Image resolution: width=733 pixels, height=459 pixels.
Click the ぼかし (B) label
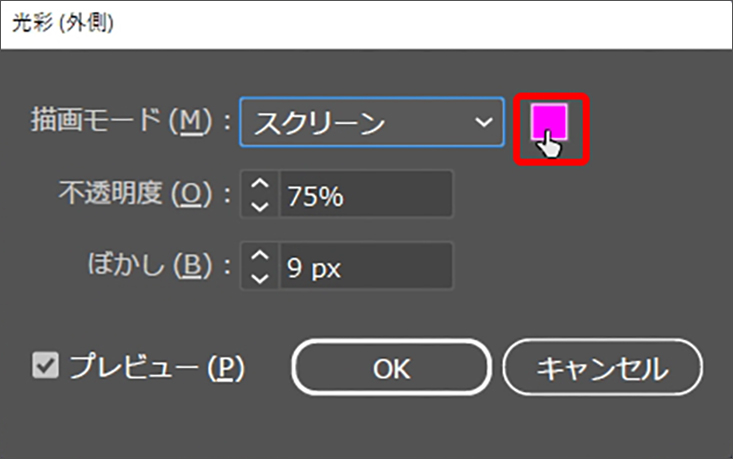tap(158, 266)
